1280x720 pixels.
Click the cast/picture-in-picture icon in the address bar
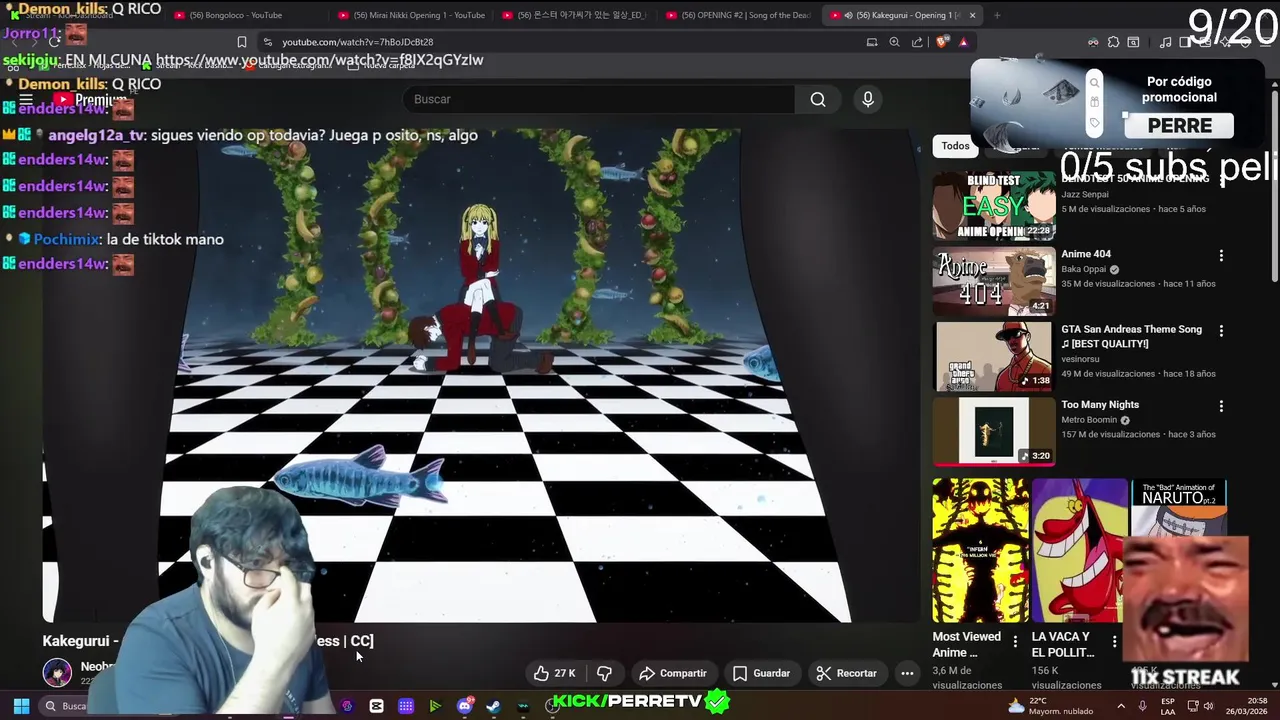tap(872, 42)
